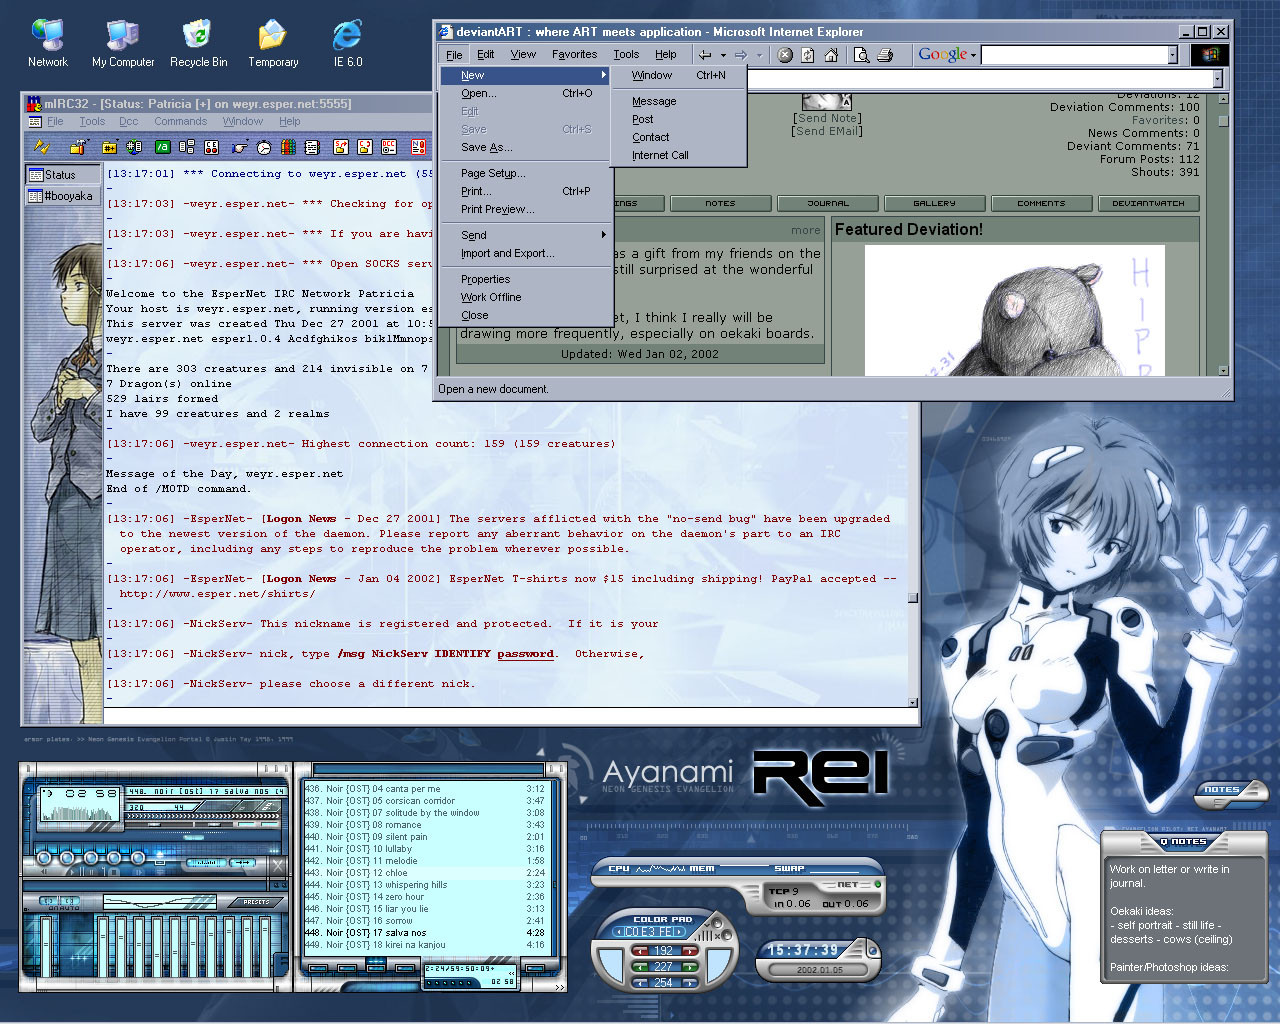Image resolution: width=1280 pixels, height=1024 pixels.
Task: Toggle Winamp shuffle button
Action: pyautogui.click(x=206, y=863)
